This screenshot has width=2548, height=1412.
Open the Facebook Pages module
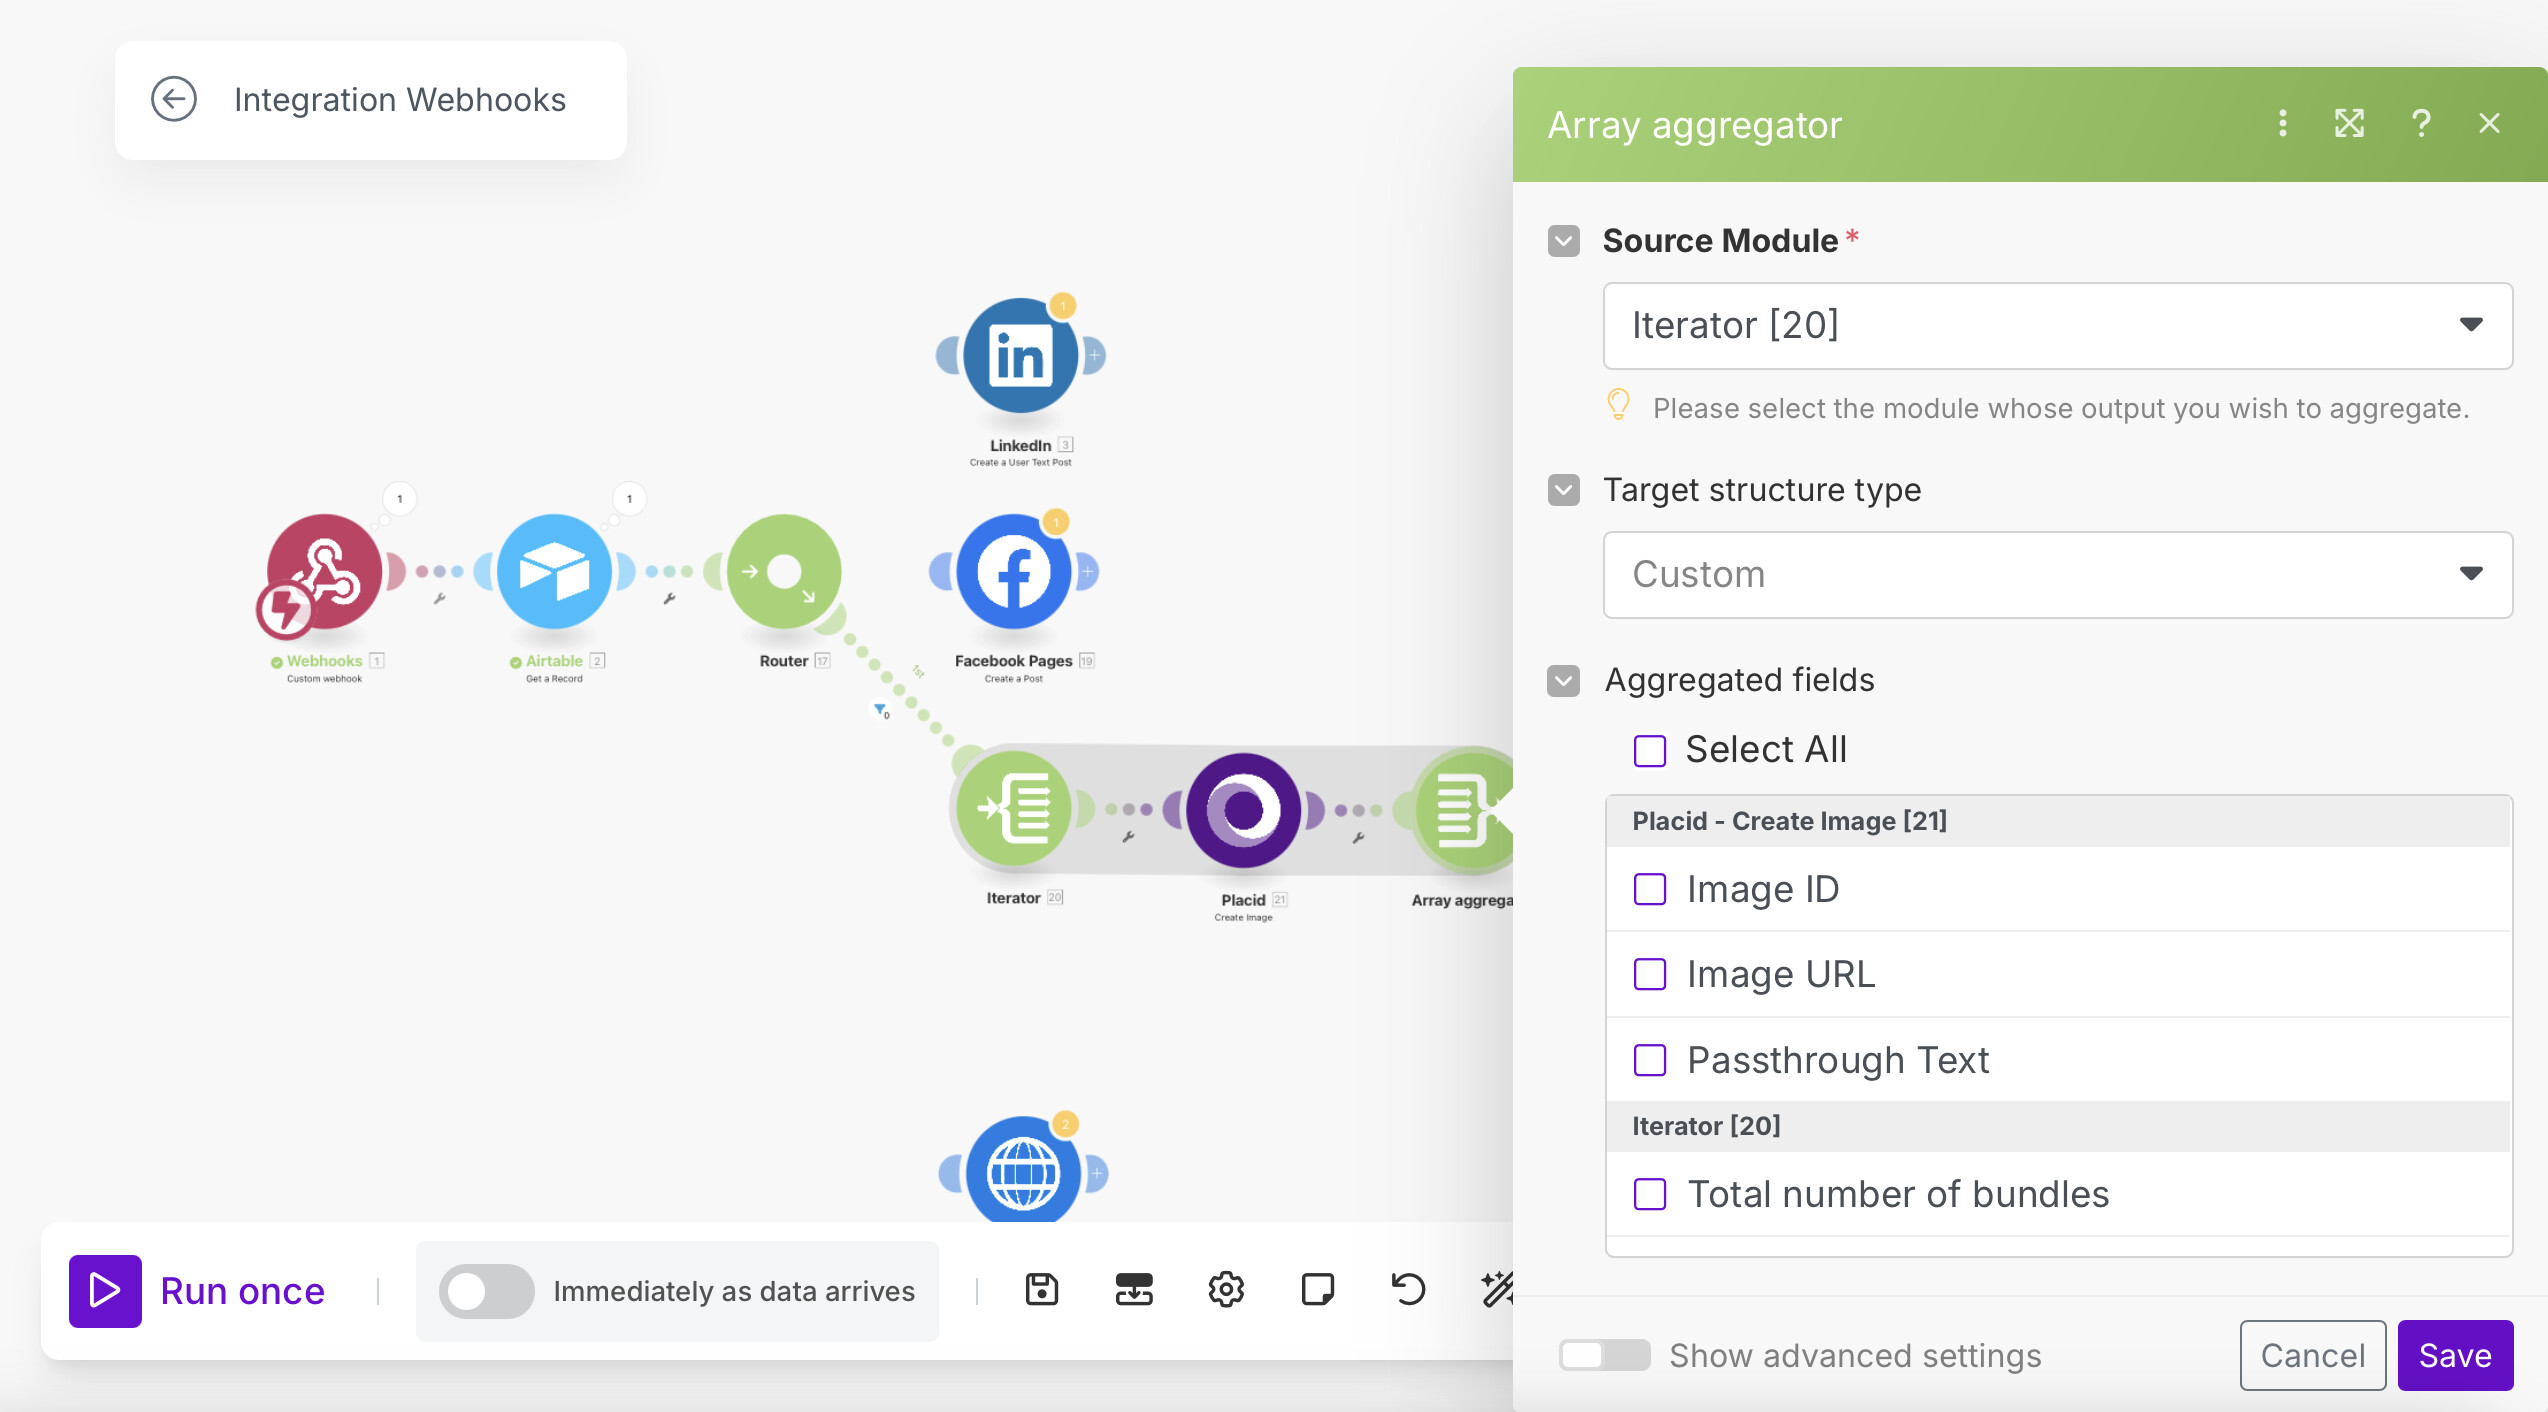point(1013,573)
